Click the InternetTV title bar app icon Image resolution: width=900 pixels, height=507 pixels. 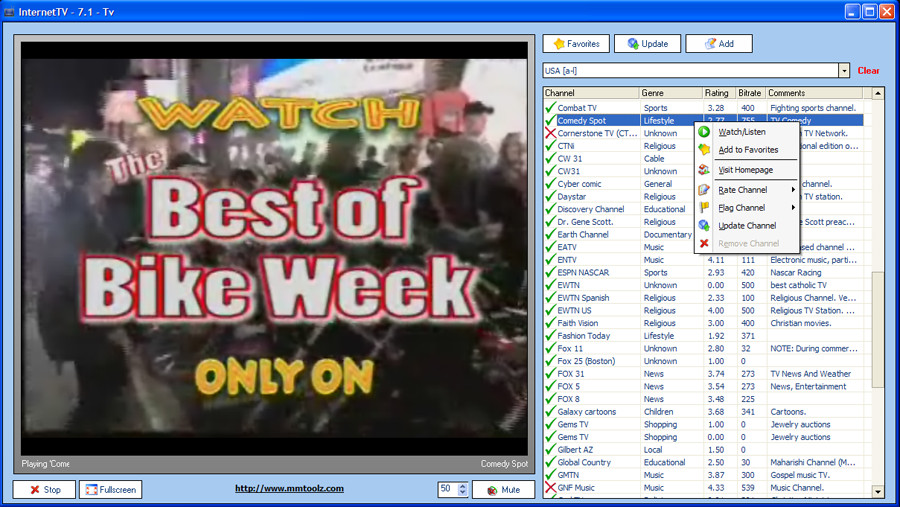coord(9,11)
